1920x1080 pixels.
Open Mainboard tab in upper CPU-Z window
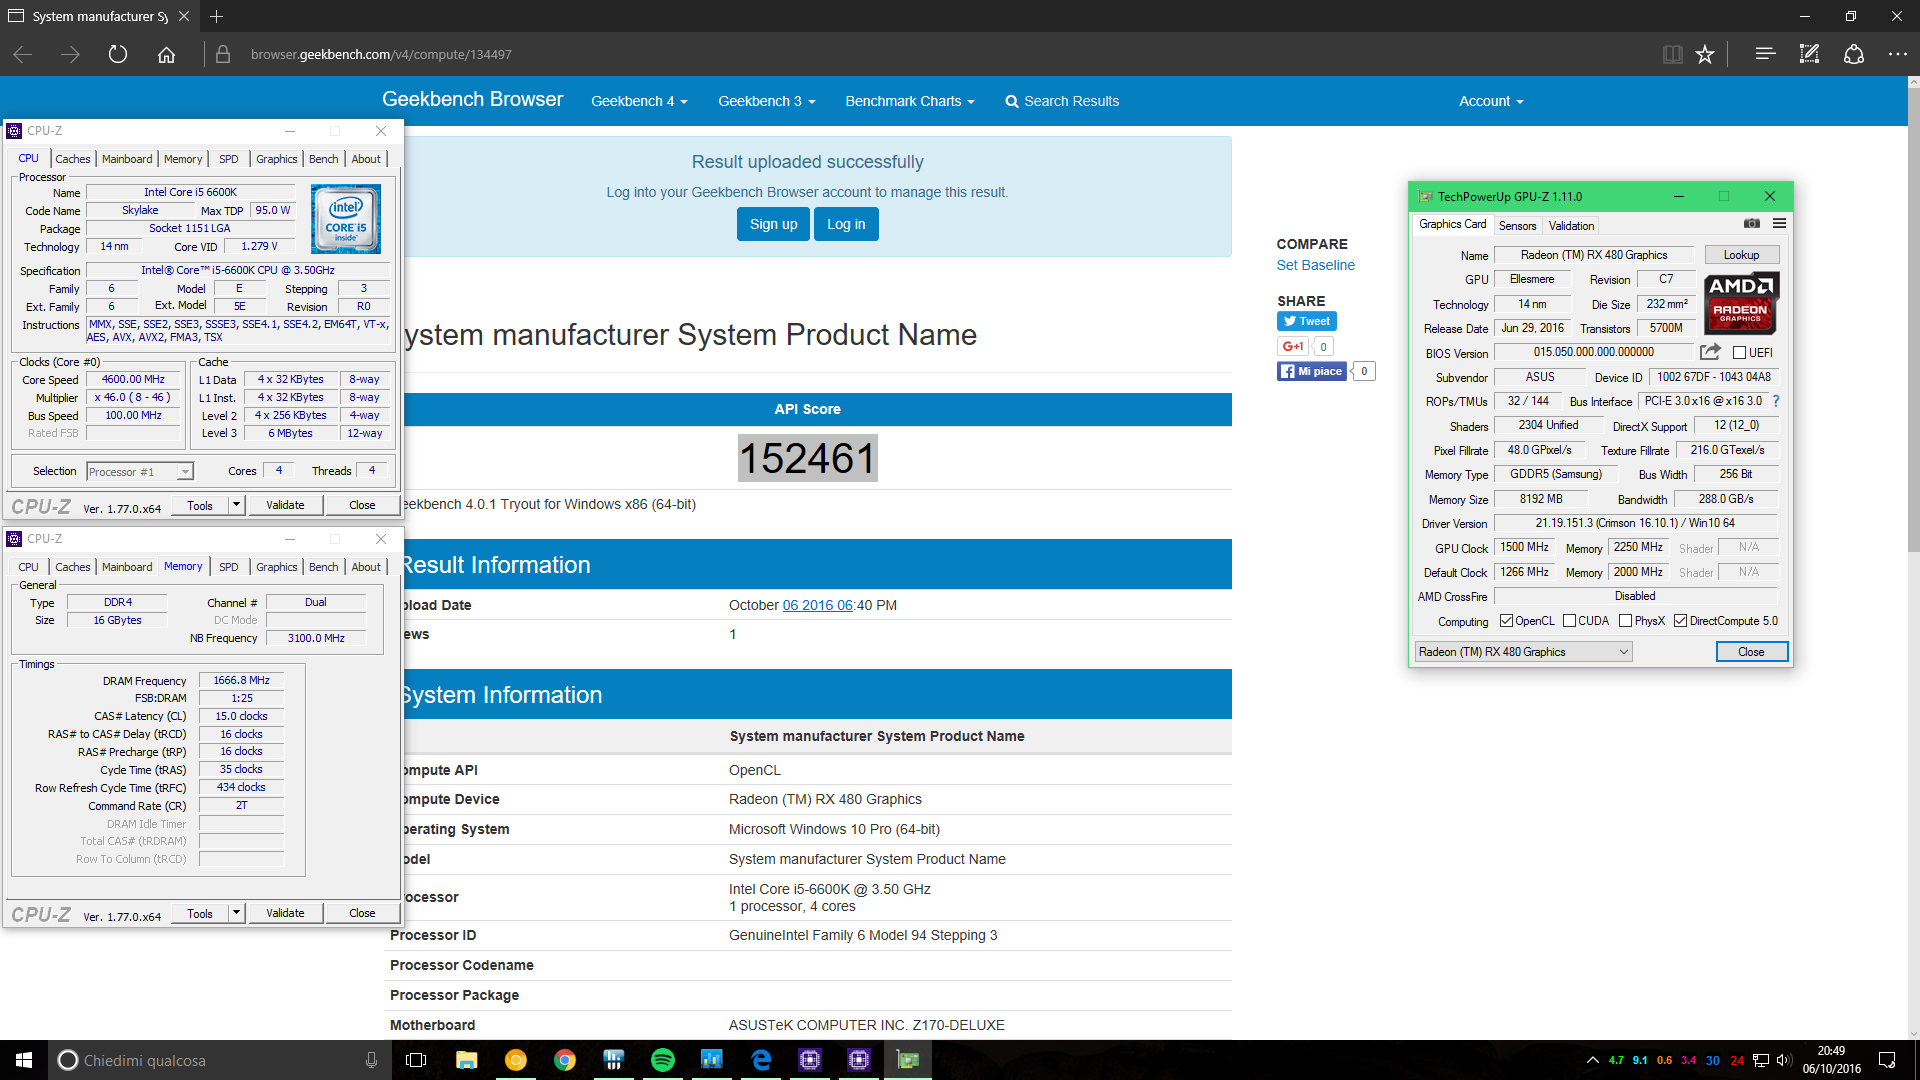(127, 159)
